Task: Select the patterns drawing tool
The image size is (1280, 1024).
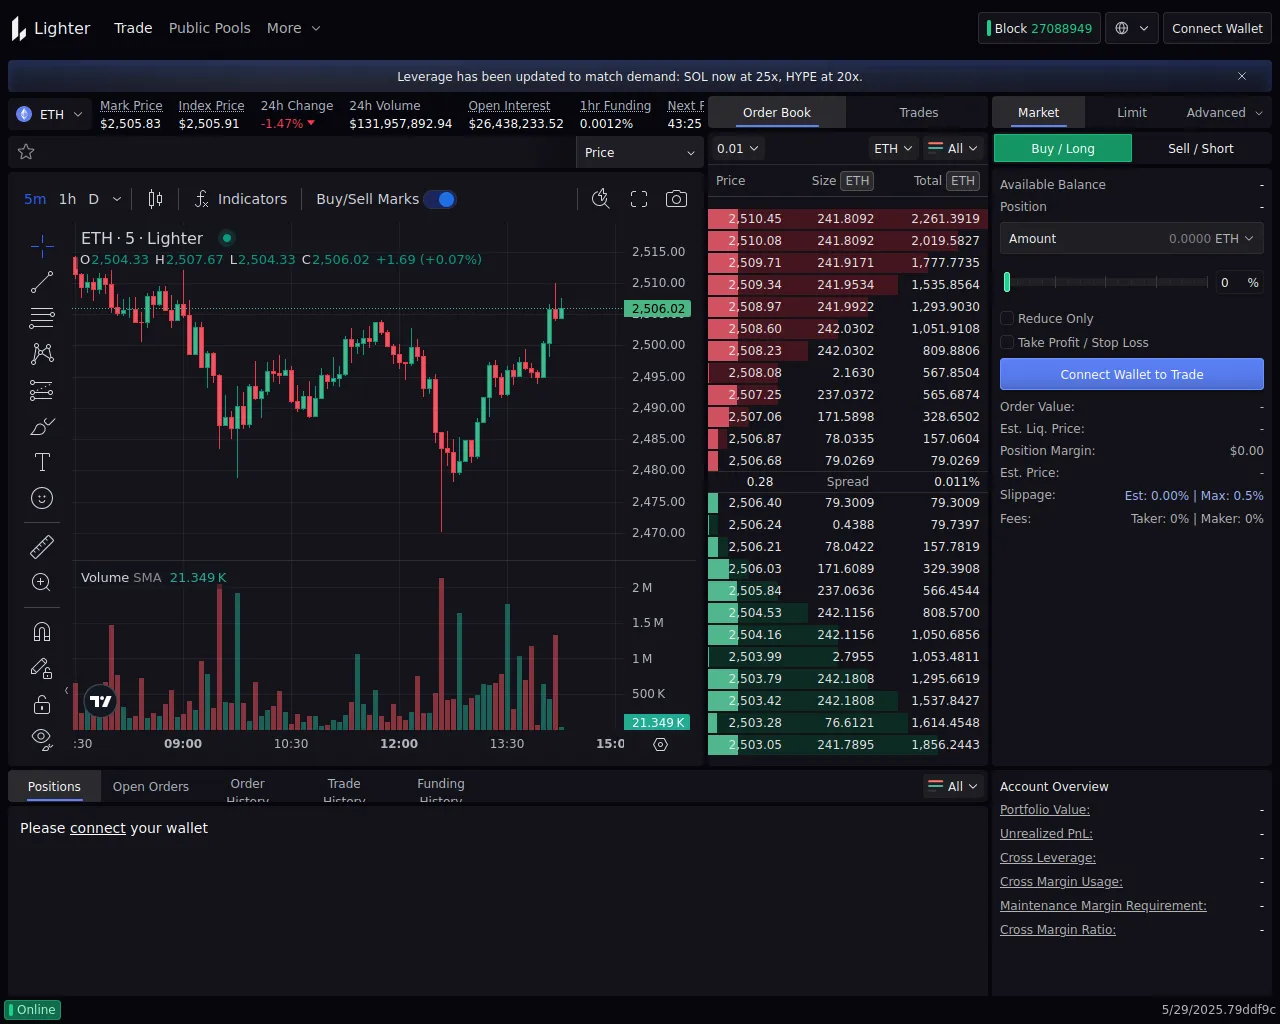Action: point(42,354)
